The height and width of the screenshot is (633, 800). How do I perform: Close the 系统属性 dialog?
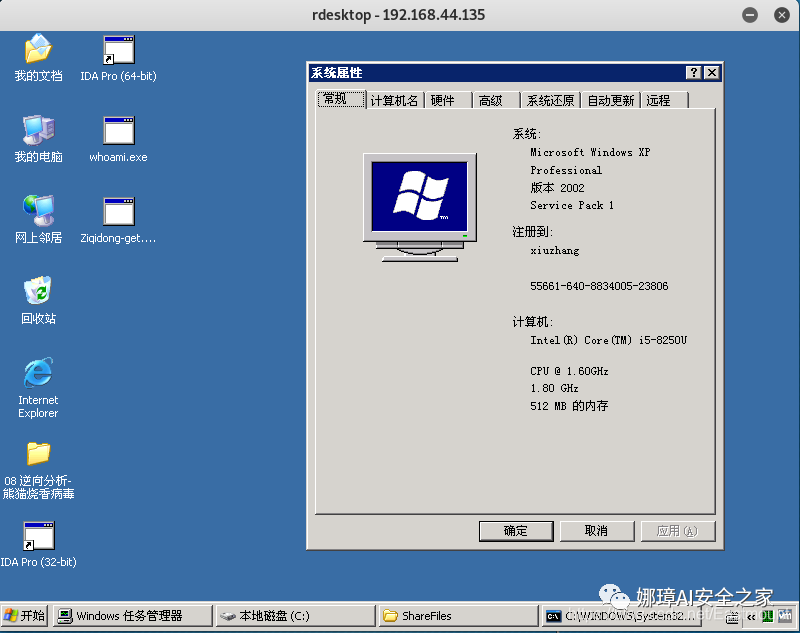pyautogui.click(x=712, y=73)
